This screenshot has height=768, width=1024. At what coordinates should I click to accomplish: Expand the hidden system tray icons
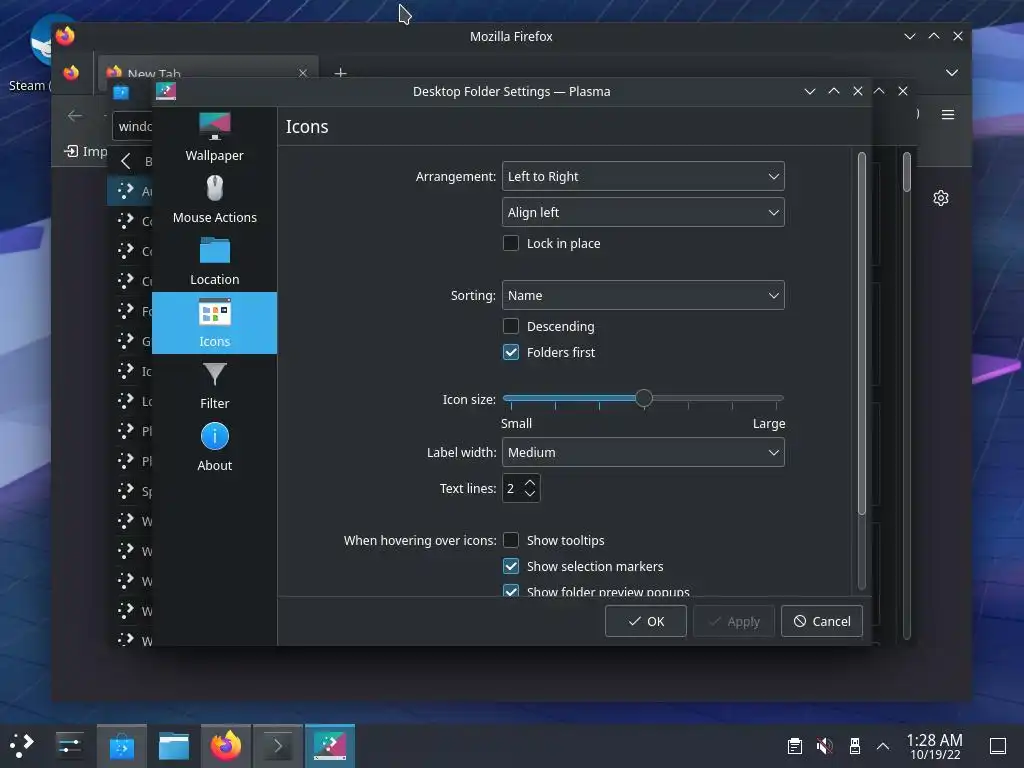[x=882, y=746]
